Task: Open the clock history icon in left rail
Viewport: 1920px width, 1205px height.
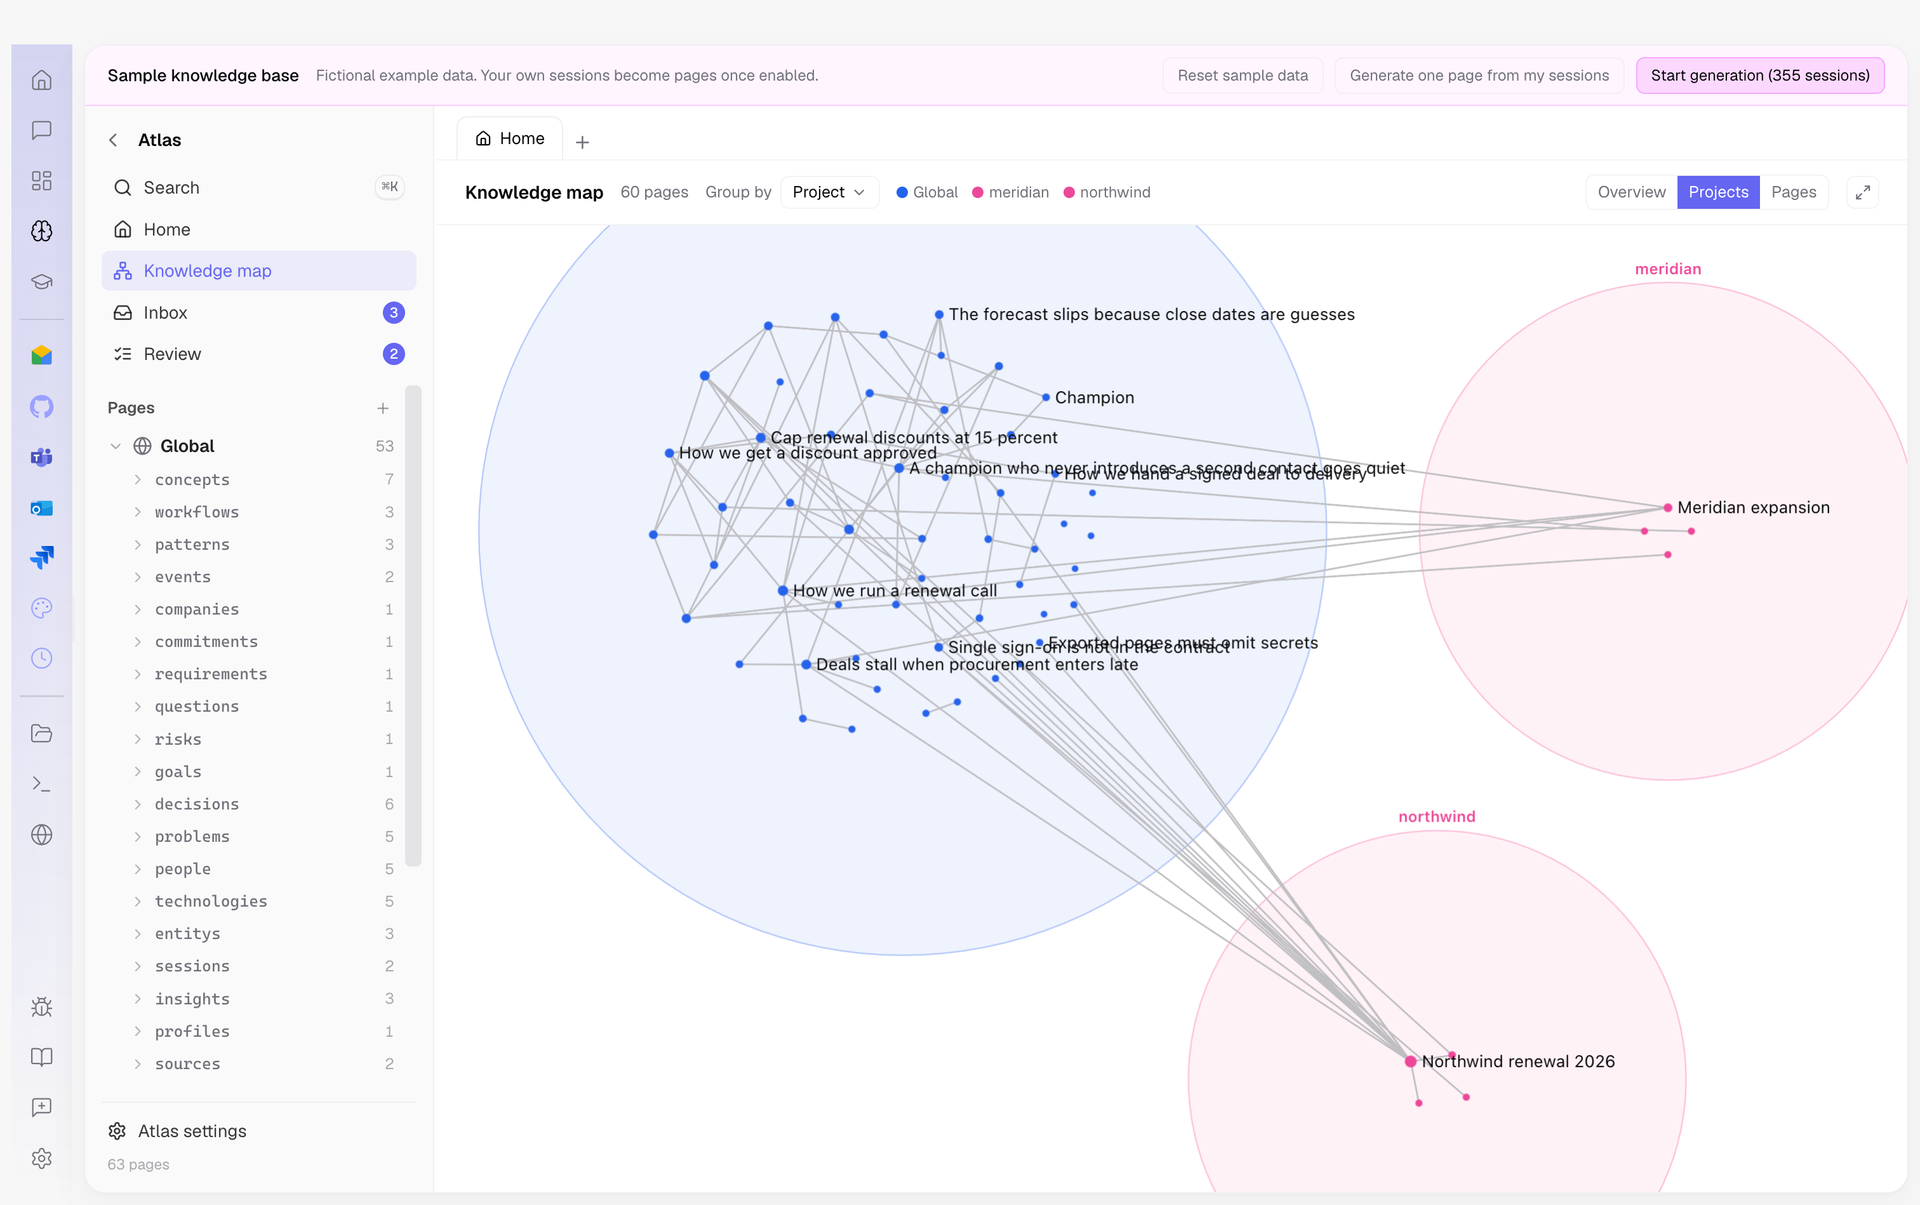Action: pos(41,658)
